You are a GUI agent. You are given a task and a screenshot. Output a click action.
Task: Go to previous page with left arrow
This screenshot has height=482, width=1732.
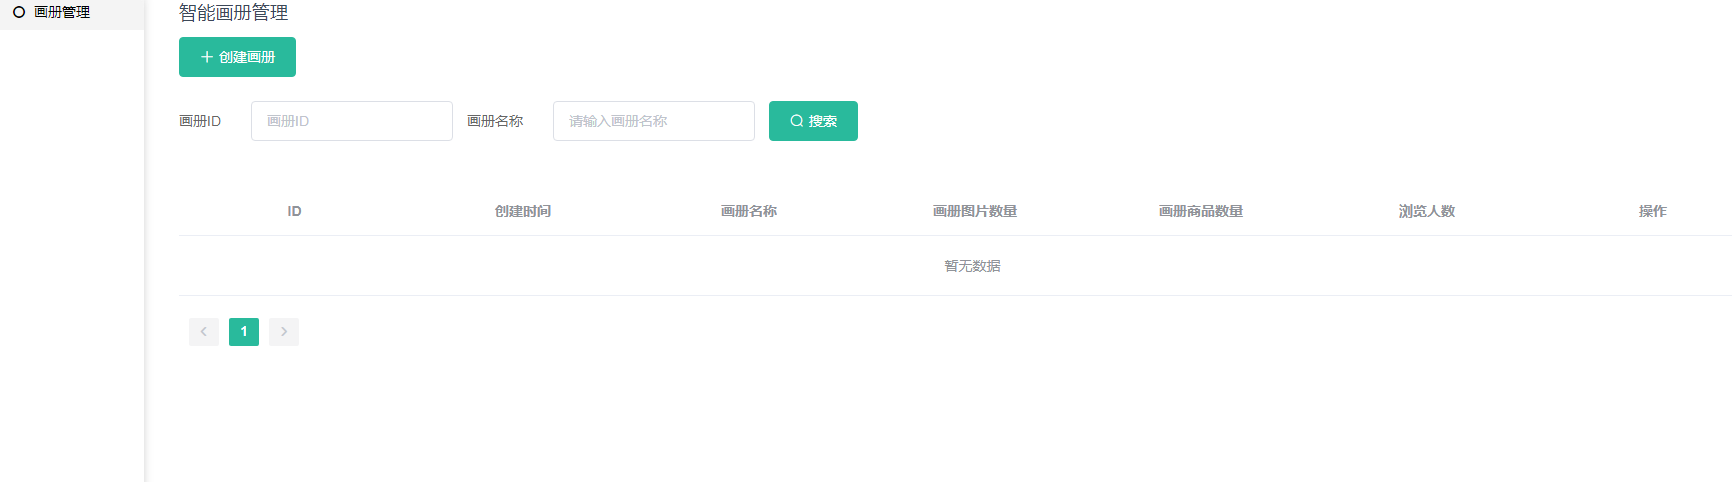click(204, 332)
